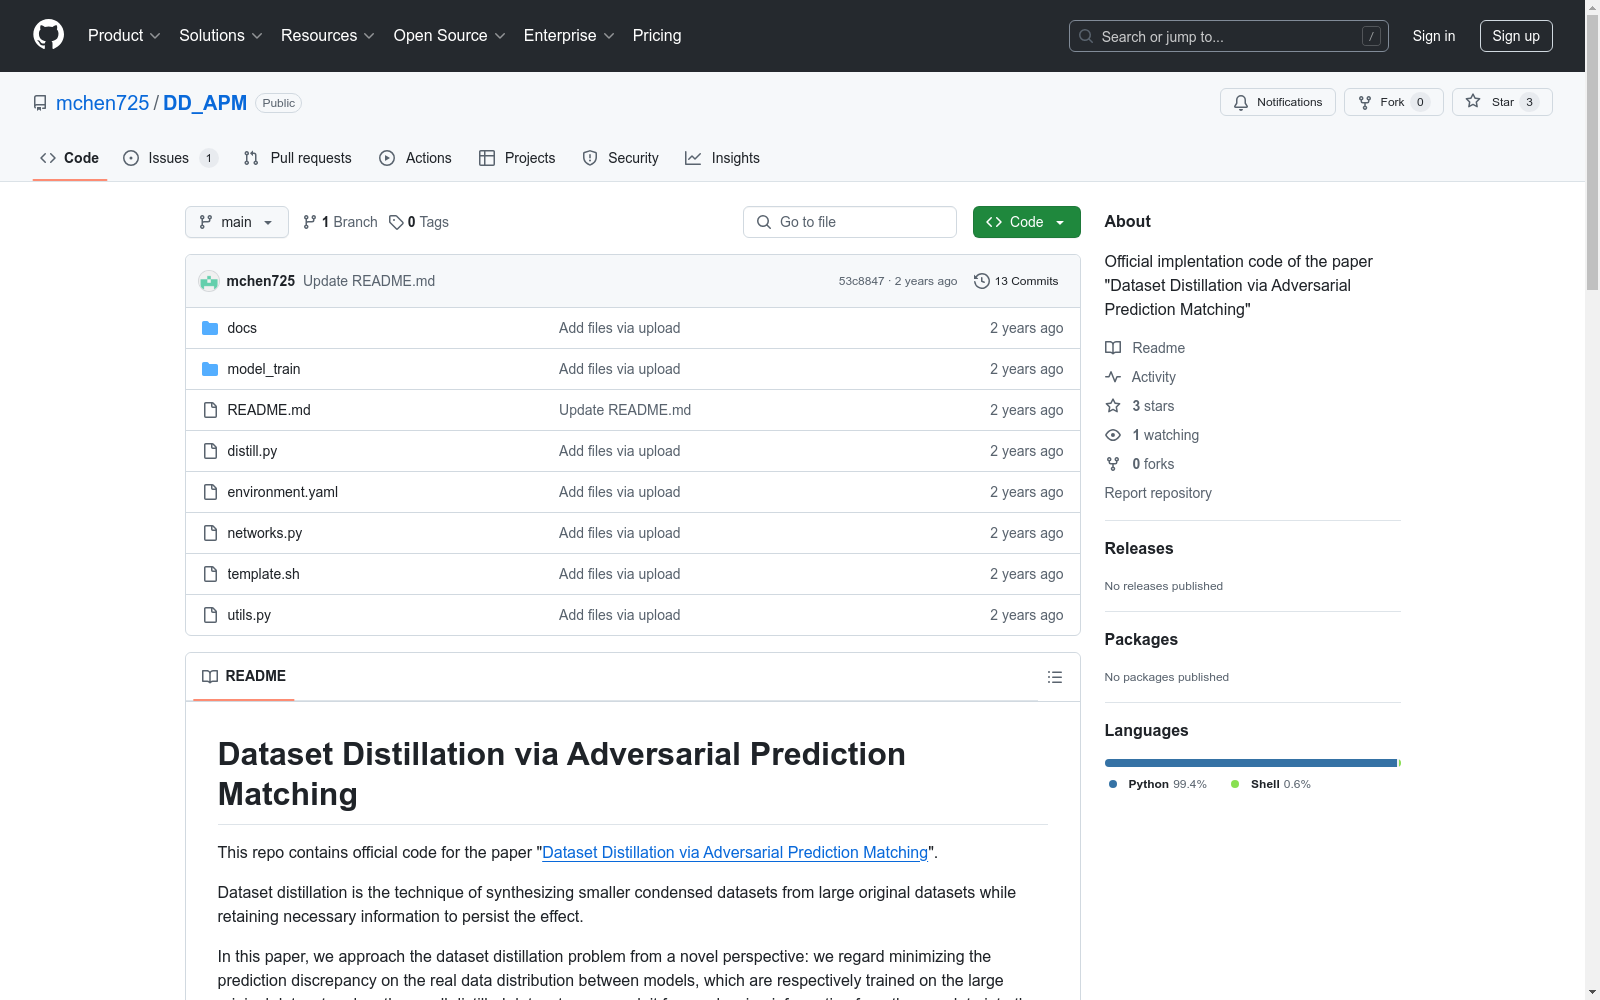
Task: Click the Pricing link
Action: (657, 35)
